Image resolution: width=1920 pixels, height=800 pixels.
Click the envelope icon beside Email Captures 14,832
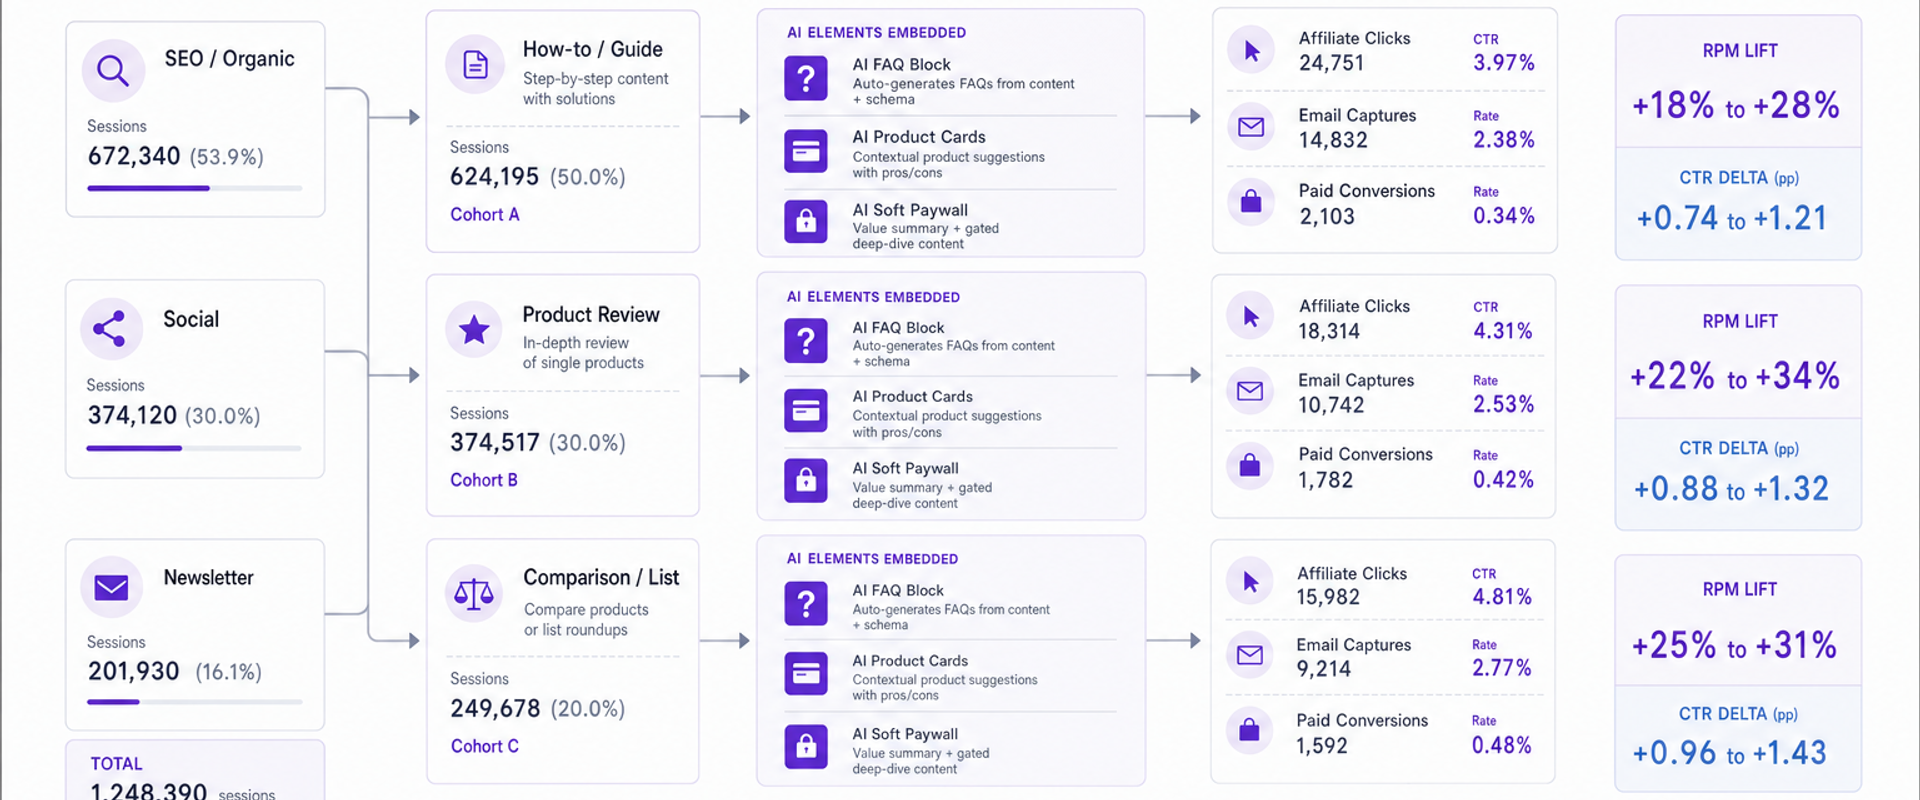coord(1251,127)
